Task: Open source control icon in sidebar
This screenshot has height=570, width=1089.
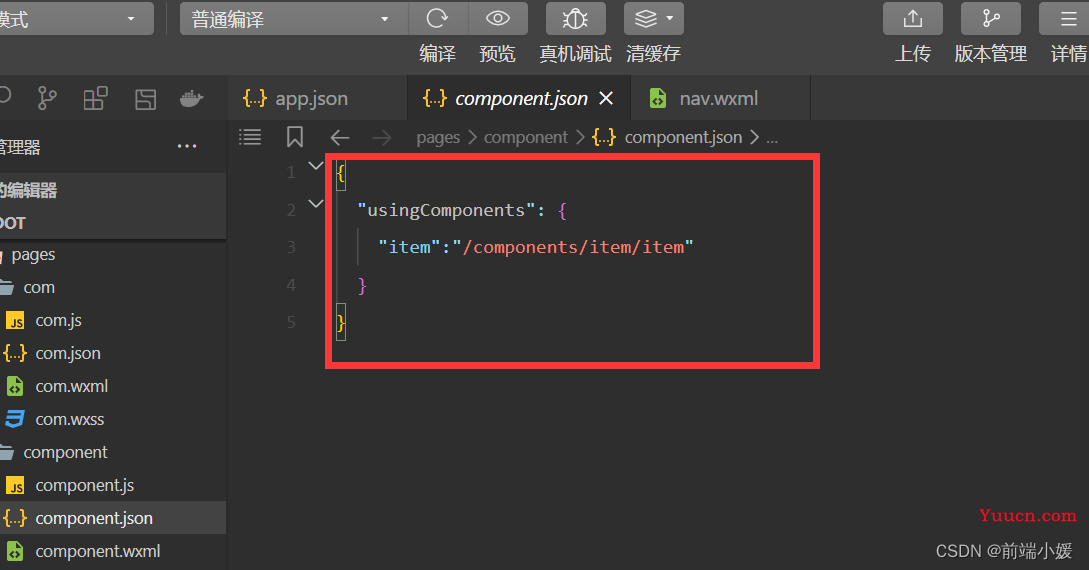Action: click(x=47, y=99)
